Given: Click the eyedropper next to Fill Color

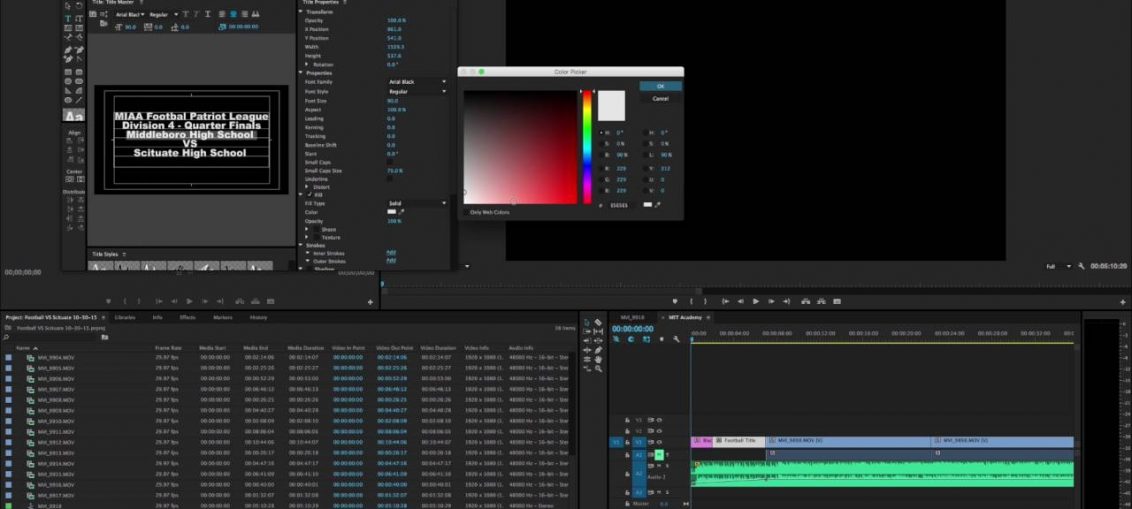Looking at the screenshot, I should 401,212.
